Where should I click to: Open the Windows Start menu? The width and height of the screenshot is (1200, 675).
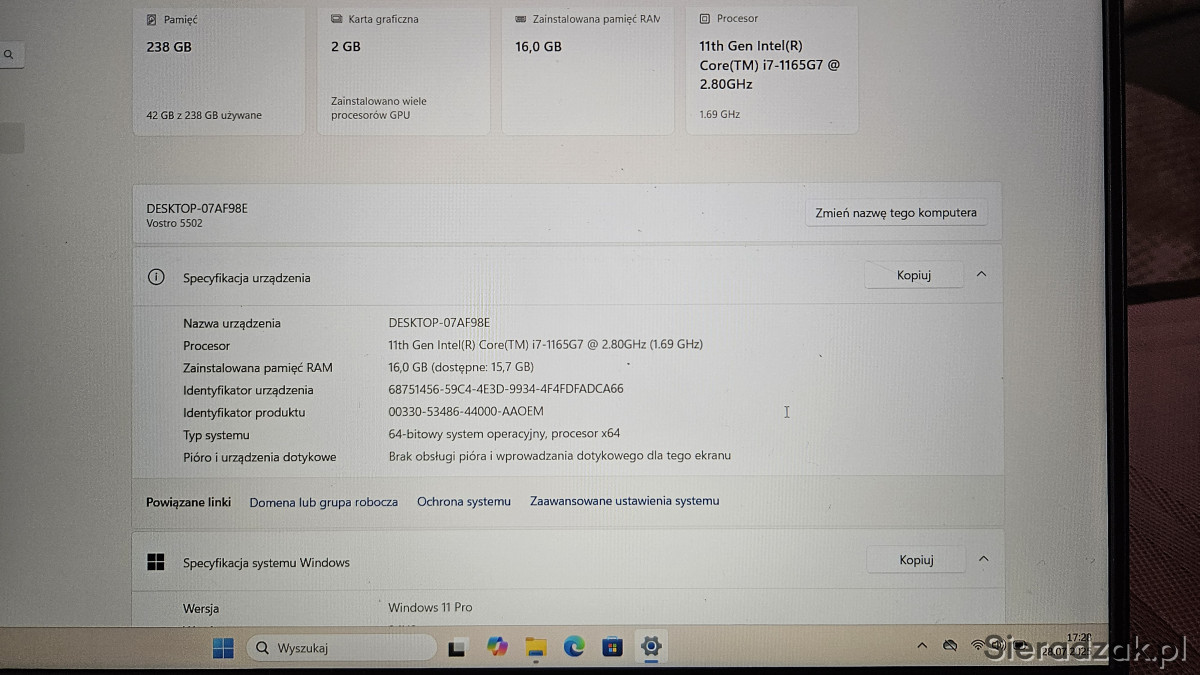[223, 648]
